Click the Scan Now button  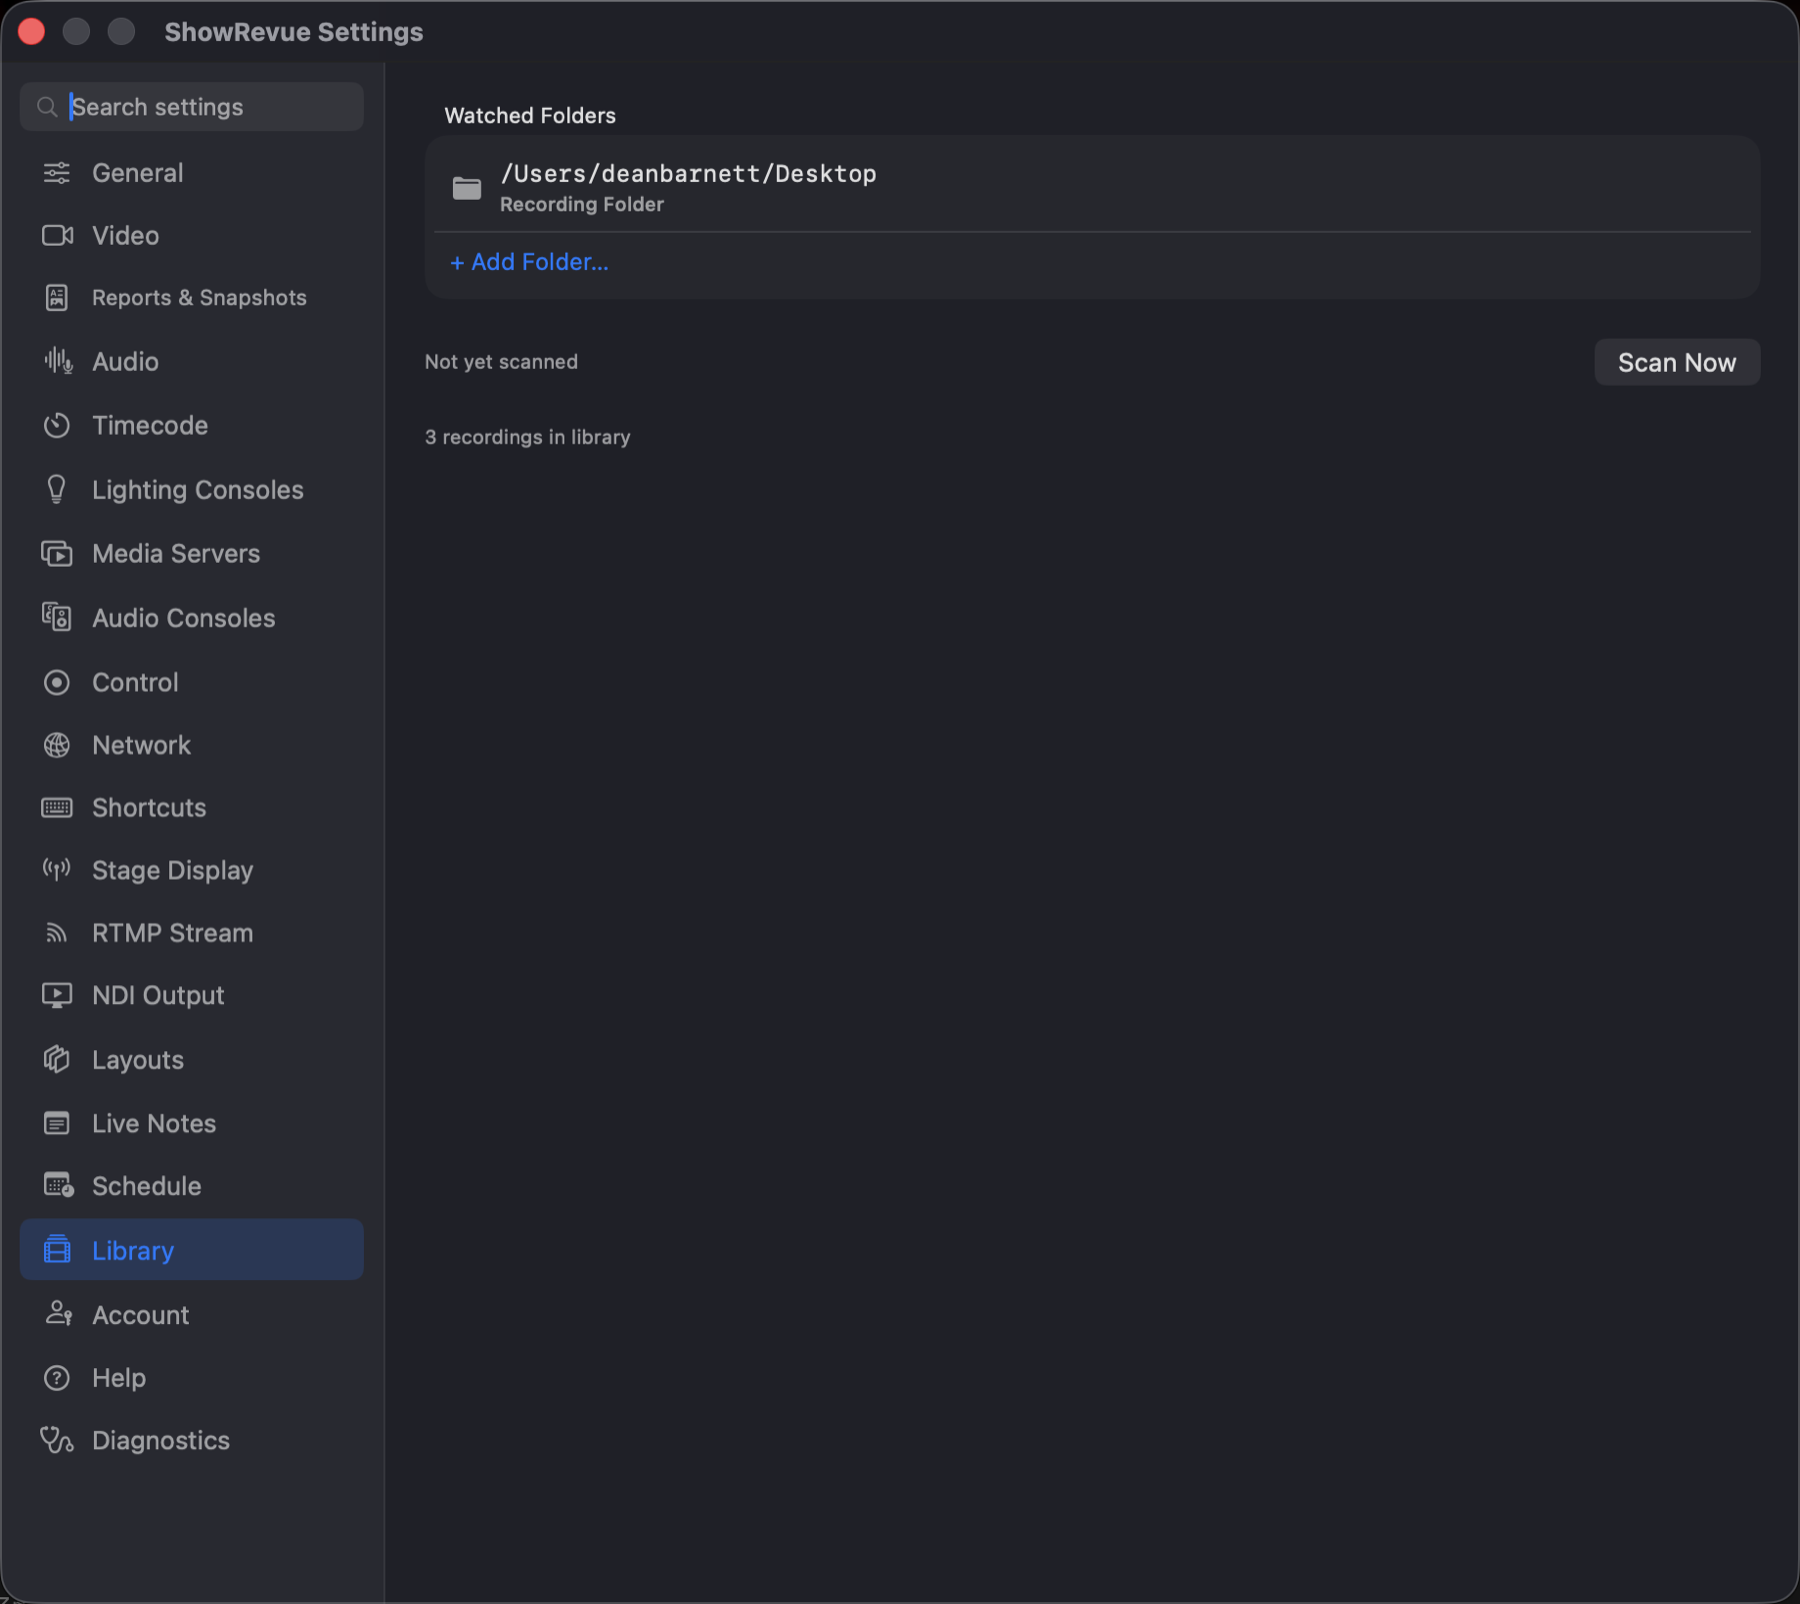pos(1676,362)
